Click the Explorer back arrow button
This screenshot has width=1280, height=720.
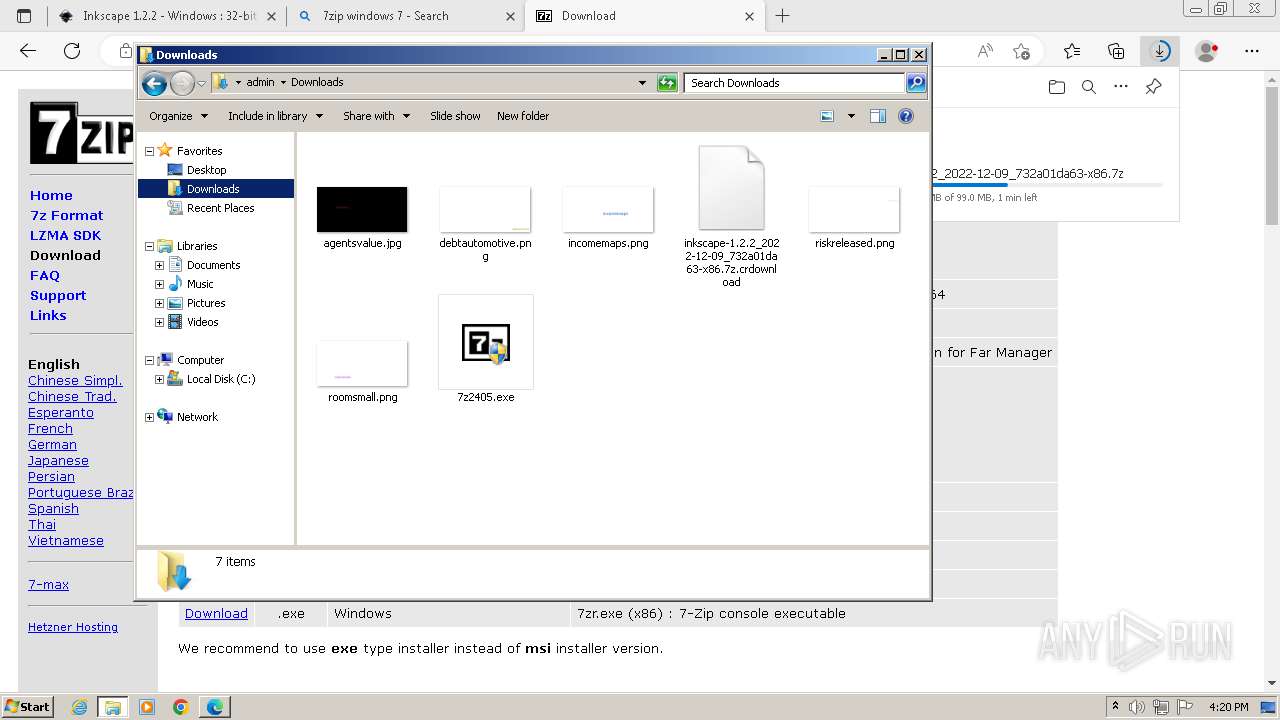(x=154, y=83)
